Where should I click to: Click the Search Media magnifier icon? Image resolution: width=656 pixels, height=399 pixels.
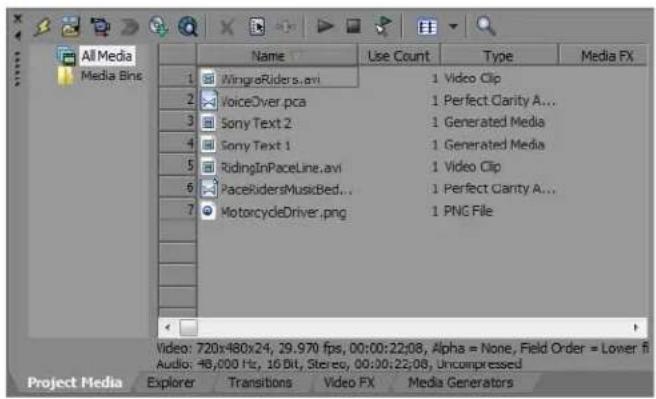point(486,26)
